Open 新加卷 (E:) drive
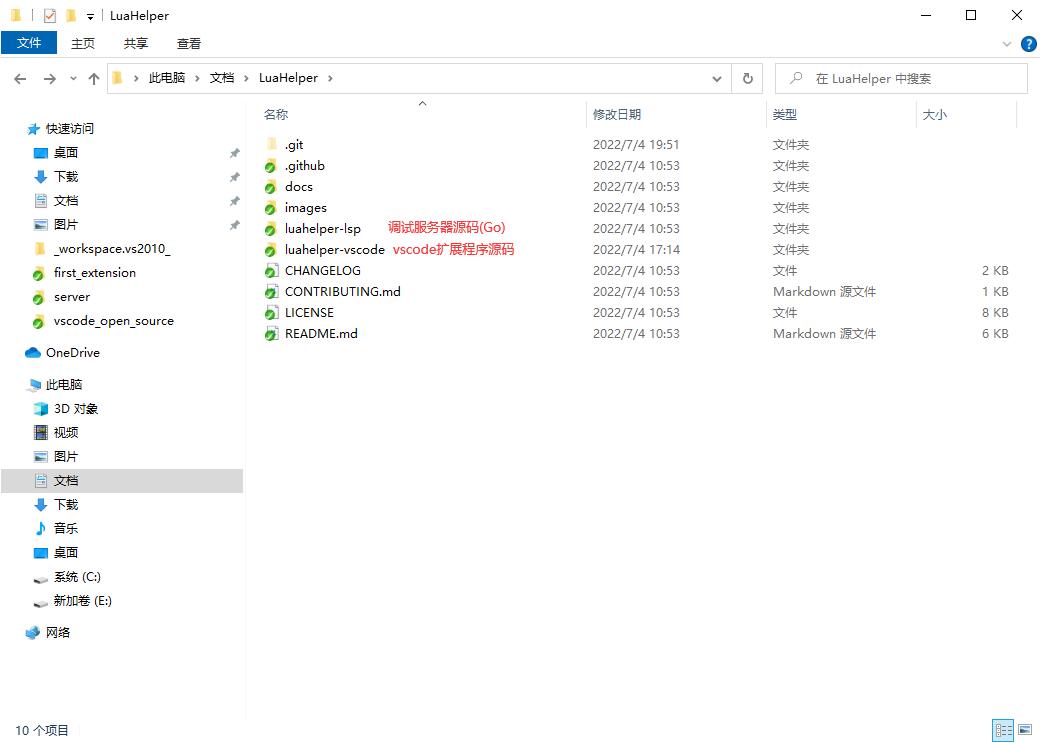 point(82,601)
